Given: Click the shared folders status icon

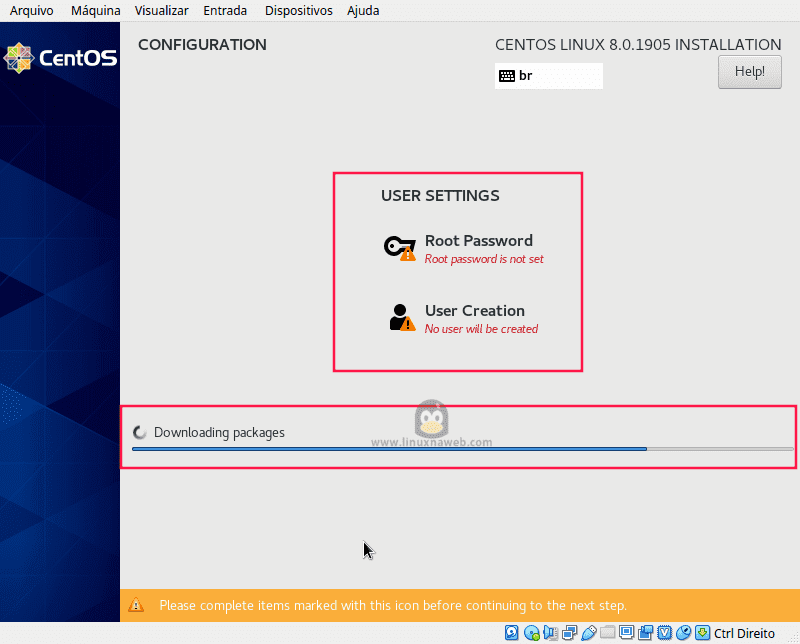Looking at the screenshot, I should [607, 633].
